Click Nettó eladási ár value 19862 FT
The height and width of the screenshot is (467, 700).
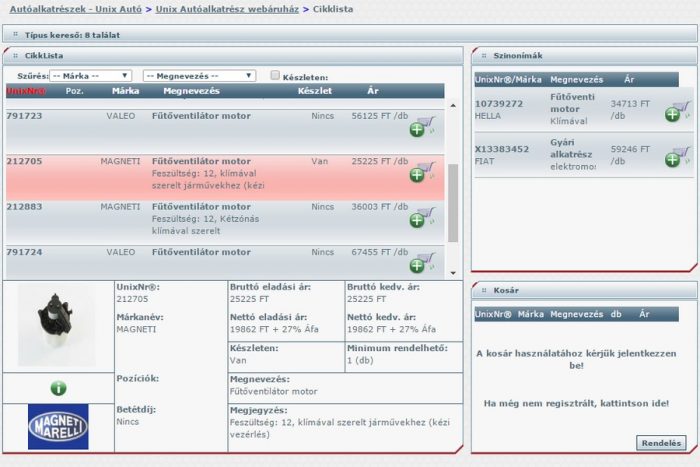pos(274,329)
